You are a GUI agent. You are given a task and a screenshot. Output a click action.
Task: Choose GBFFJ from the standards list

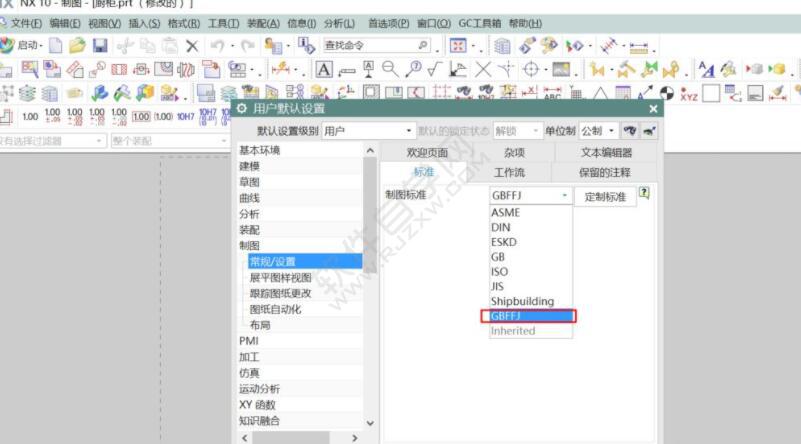[531, 316]
